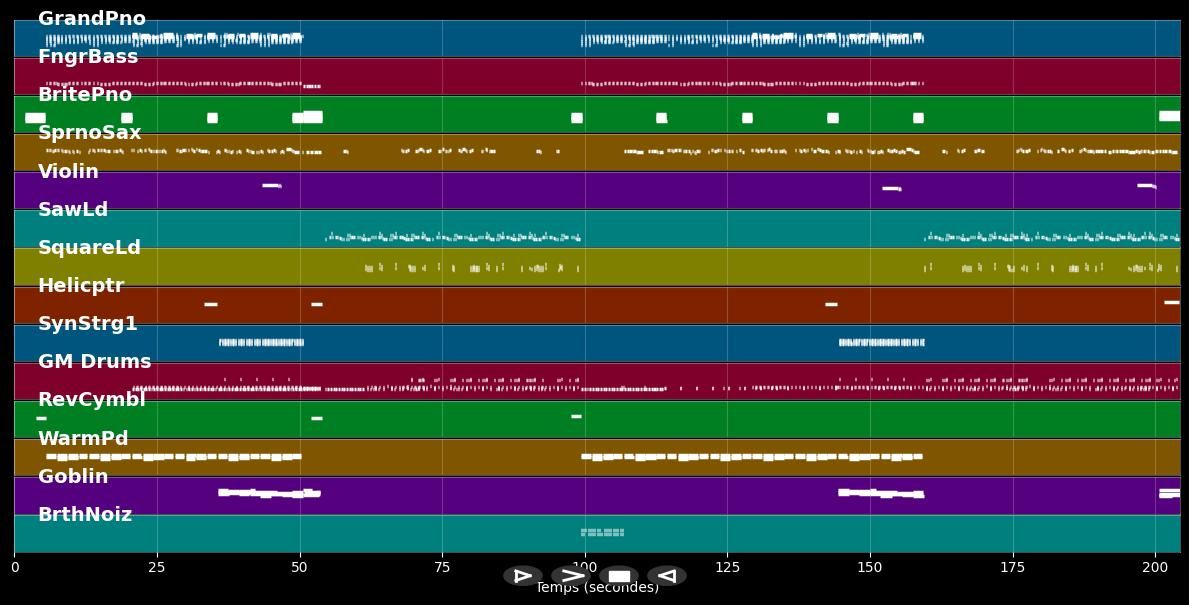The height and width of the screenshot is (605, 1189).
Task: Select the Helicptr track label
Action: 81,286
